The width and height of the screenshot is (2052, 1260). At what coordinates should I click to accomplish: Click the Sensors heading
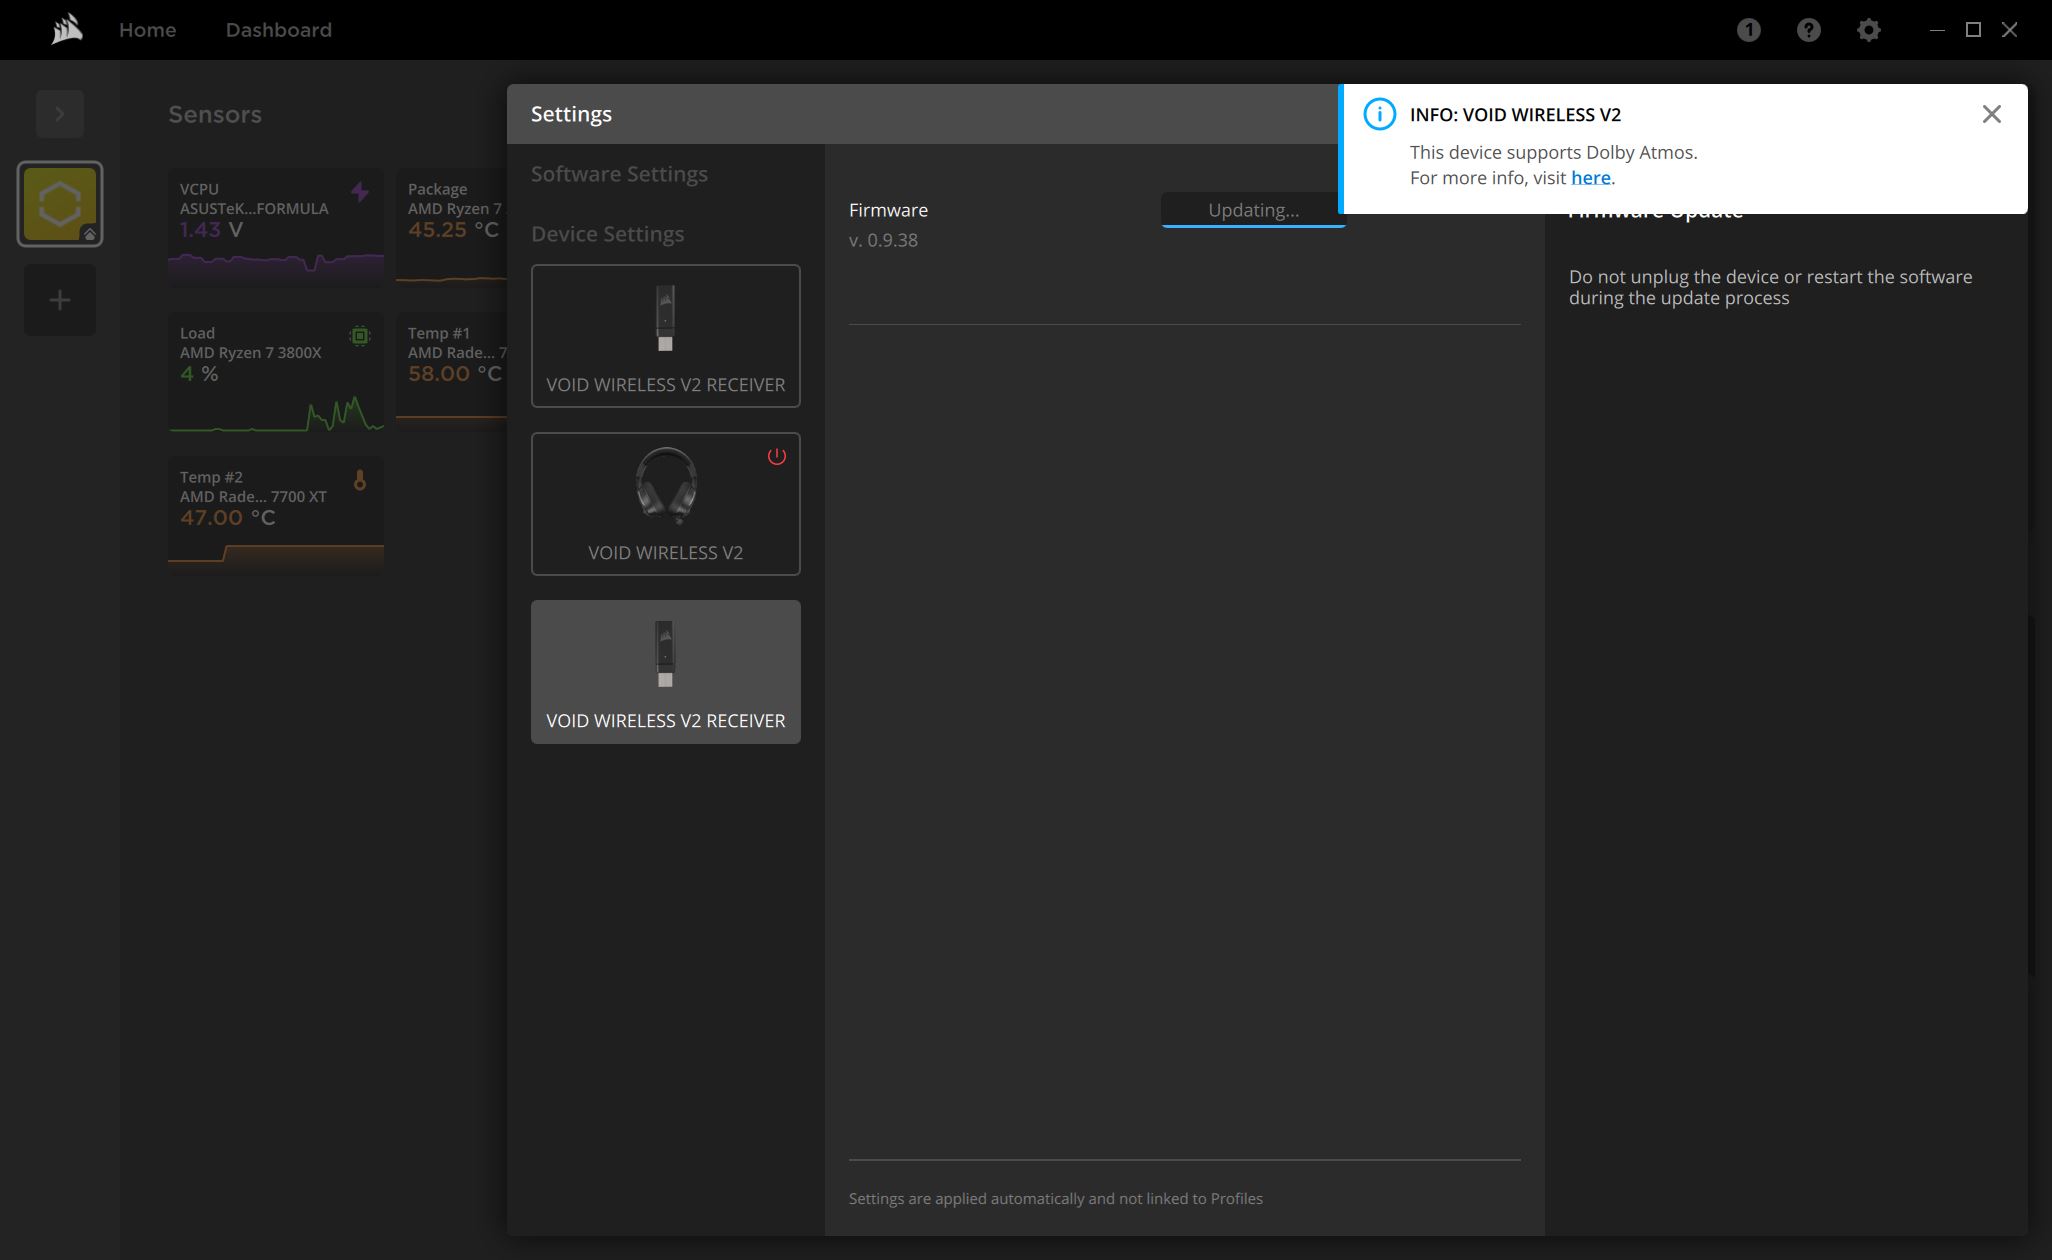pos(215,114)
